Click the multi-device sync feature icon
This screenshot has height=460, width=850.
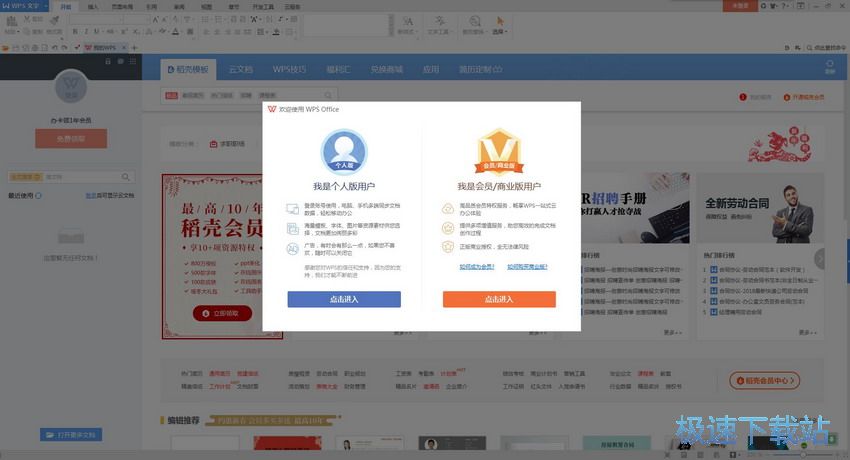click(x=293, y=209)
